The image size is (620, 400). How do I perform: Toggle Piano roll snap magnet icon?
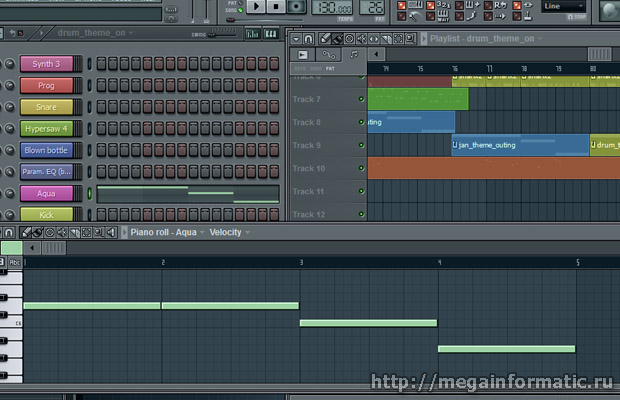9,232
